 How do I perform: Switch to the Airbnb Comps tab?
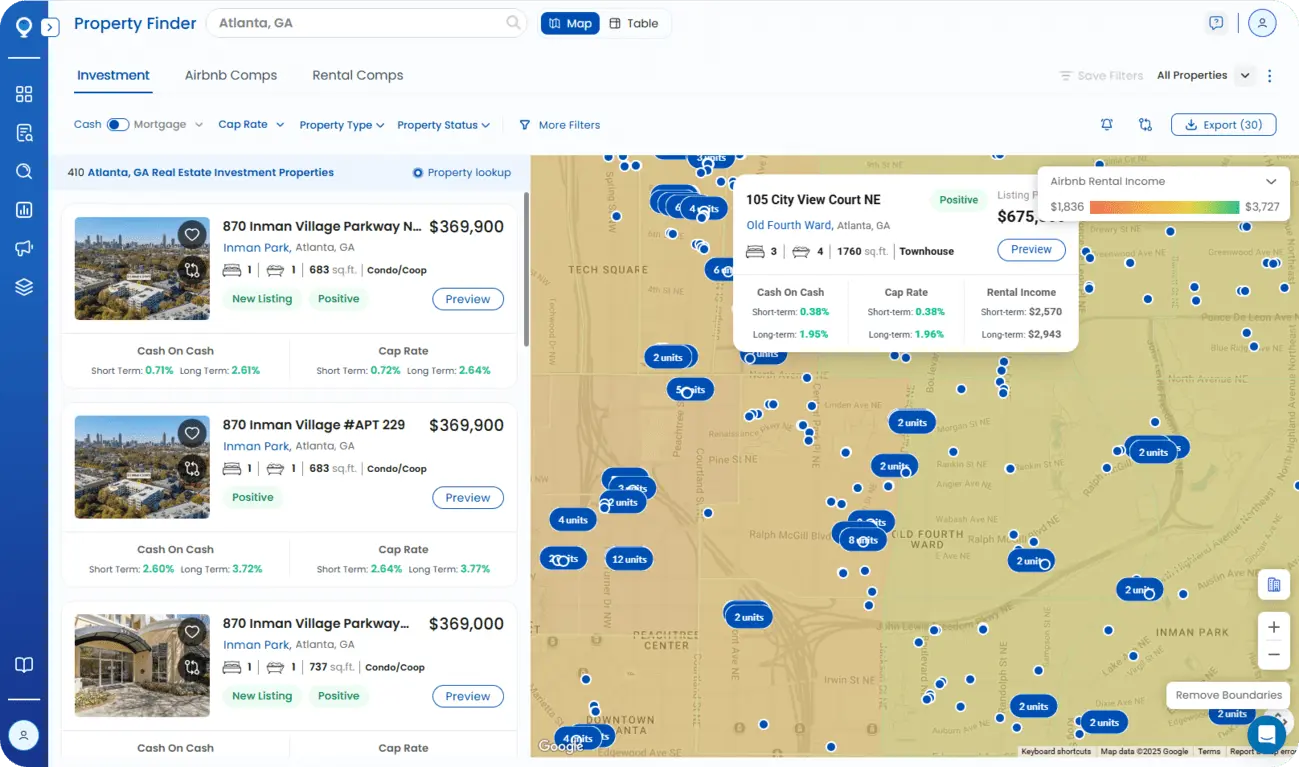click(x=231, y=75)
